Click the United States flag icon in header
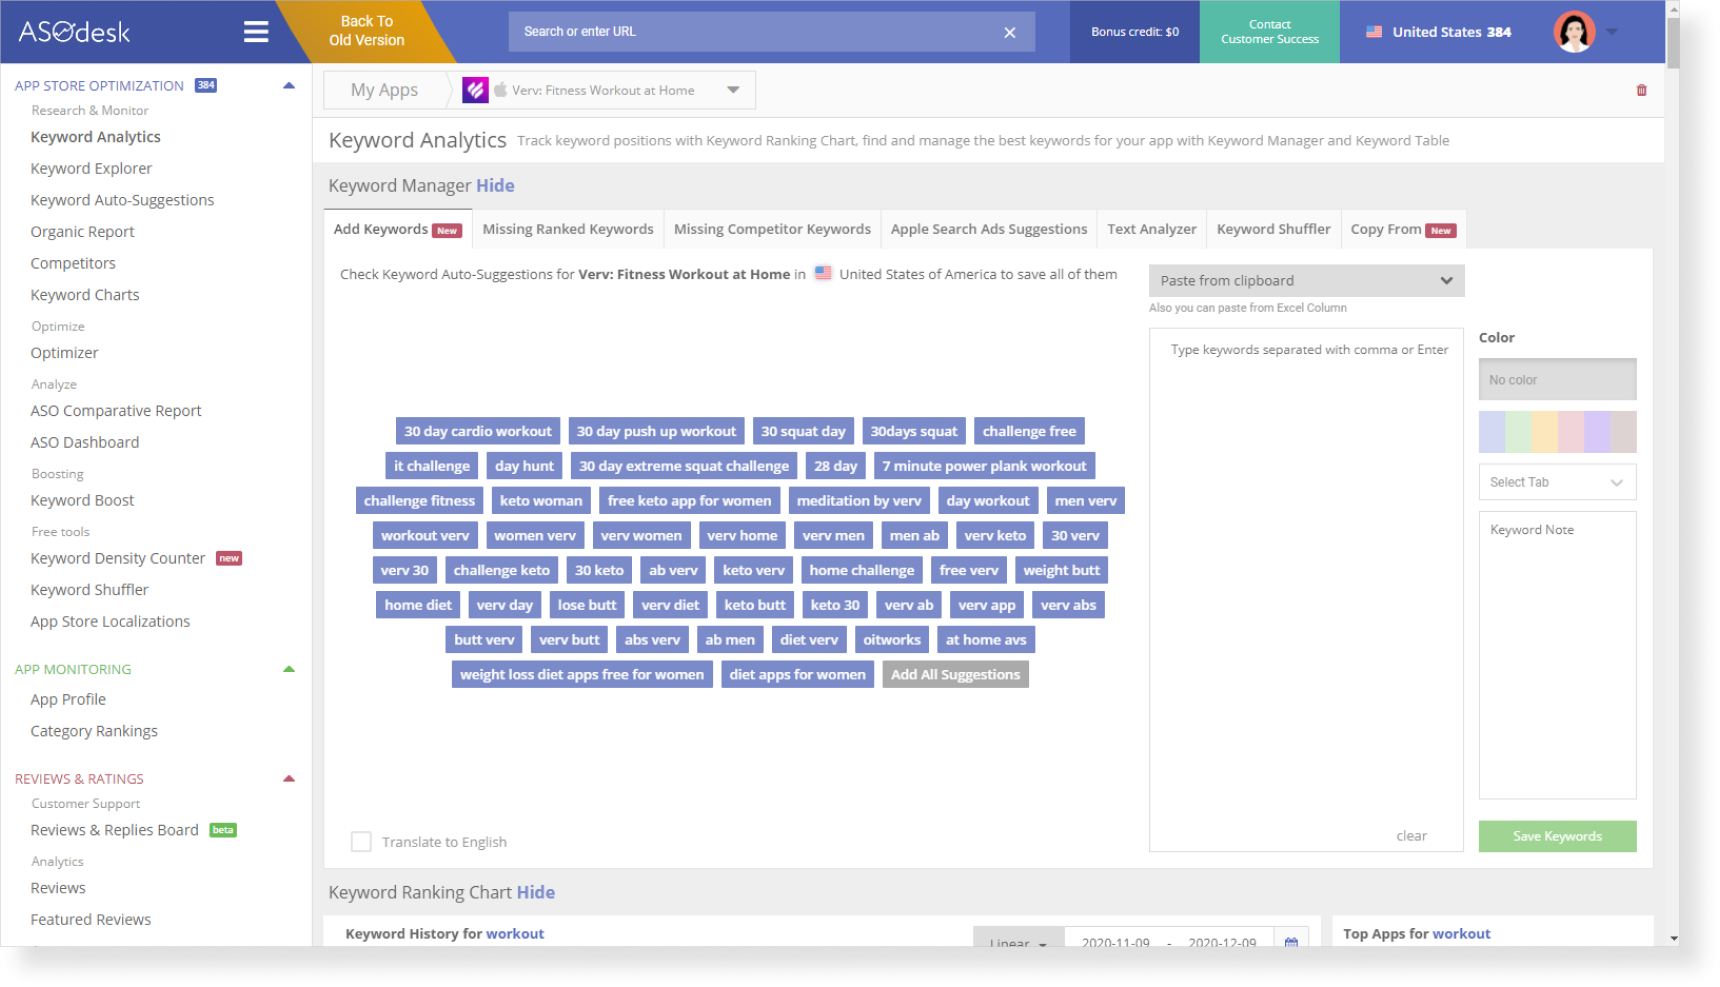This screenshot has width=1720, height=987. pos(1374,32)
